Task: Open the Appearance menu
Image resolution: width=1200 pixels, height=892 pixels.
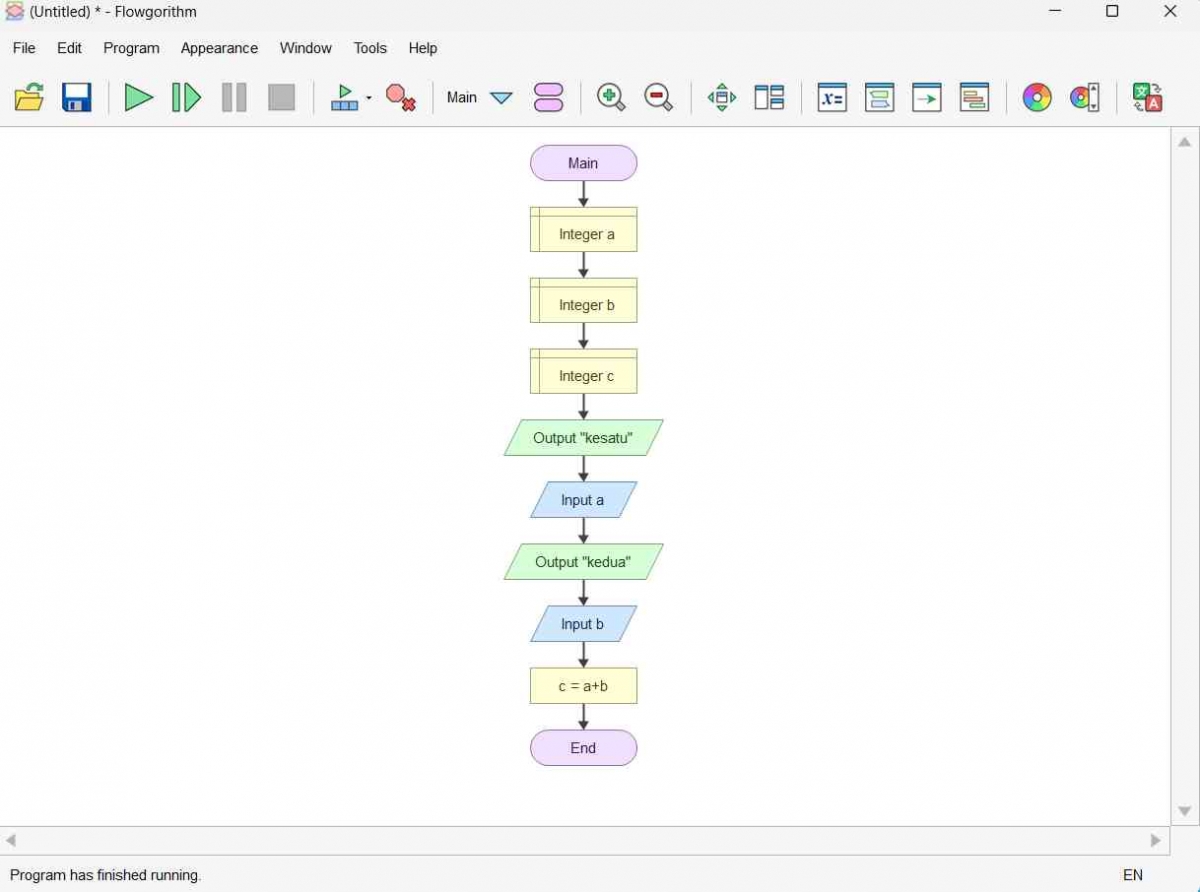Action: click(x=219, y=48)
